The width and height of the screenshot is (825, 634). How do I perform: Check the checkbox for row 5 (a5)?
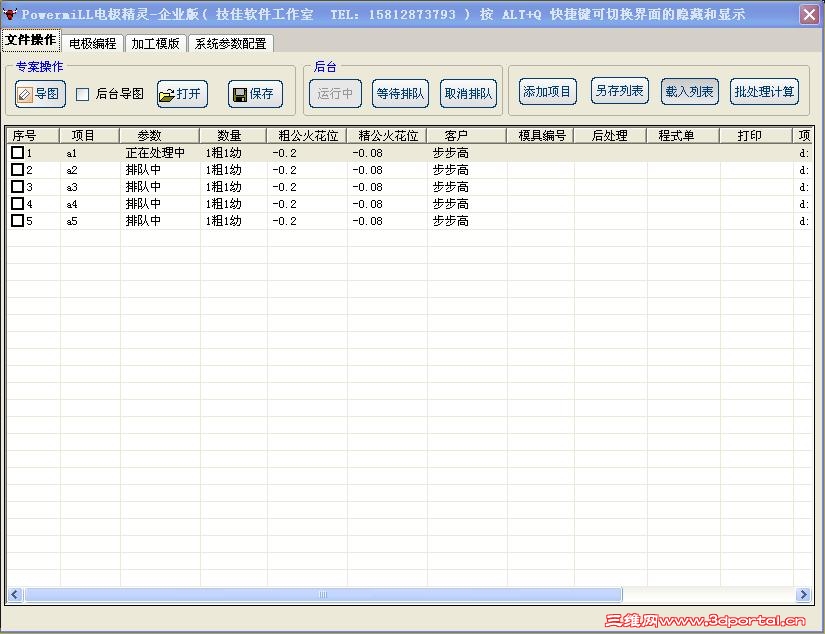(x=17, y=220)
